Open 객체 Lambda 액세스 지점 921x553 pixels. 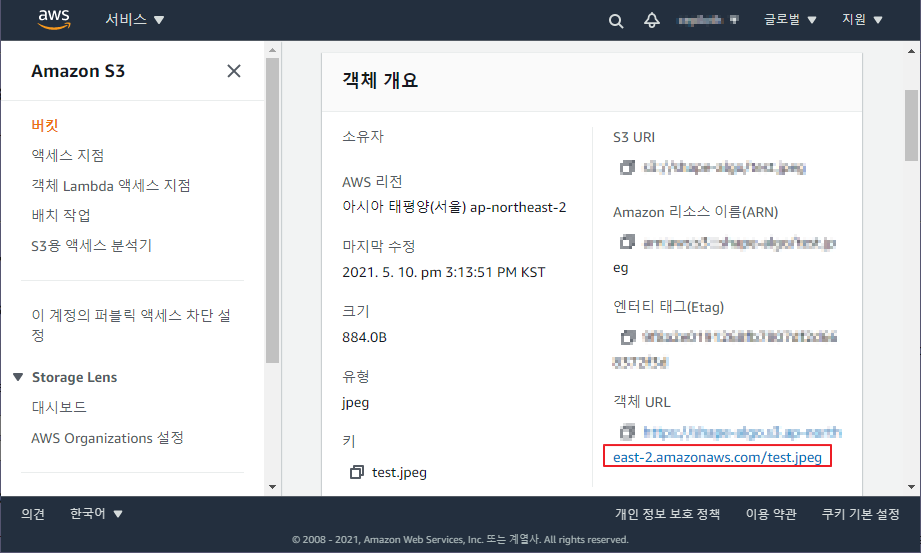(x=111, y=185)
